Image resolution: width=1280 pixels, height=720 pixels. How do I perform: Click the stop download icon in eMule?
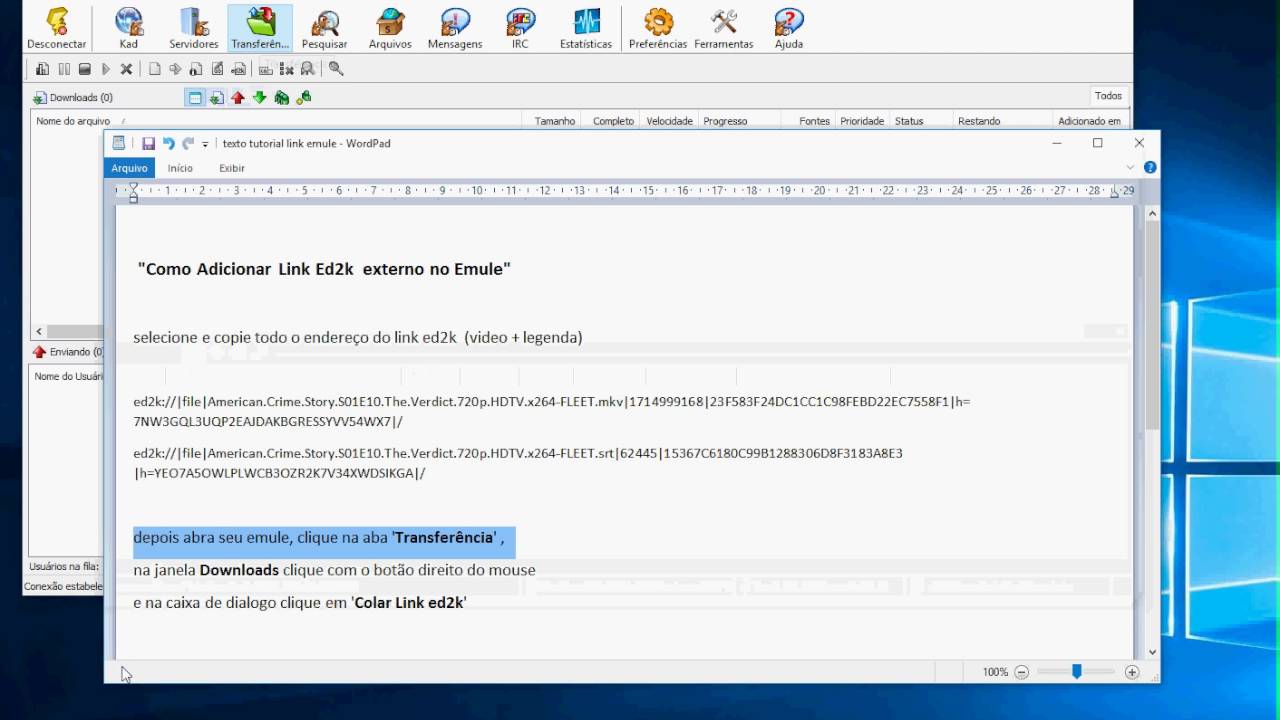coord(85,69)
